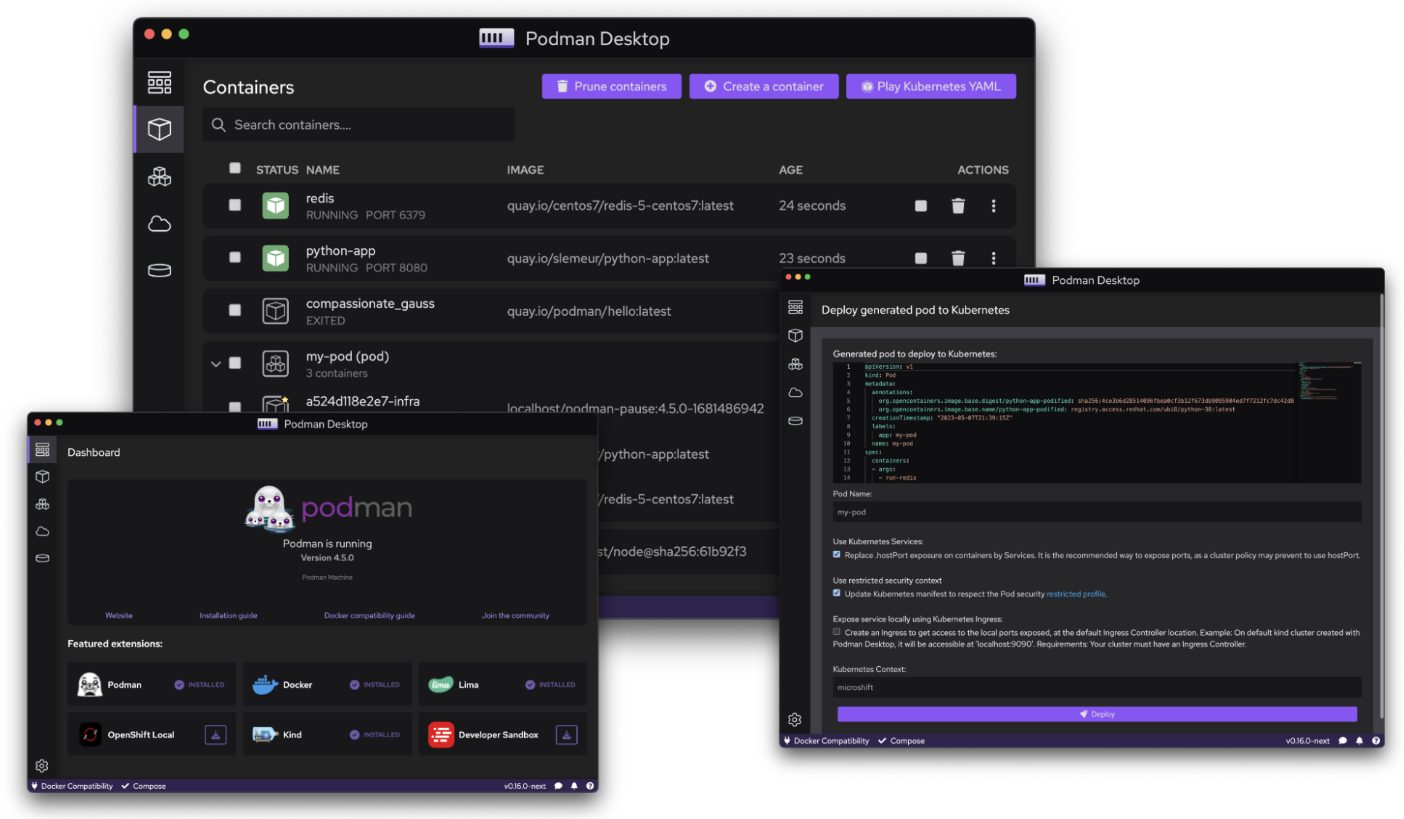Collapse the my-pod (pod) group chevron
Screen dimensions: 1404x819
coord(215,364)
